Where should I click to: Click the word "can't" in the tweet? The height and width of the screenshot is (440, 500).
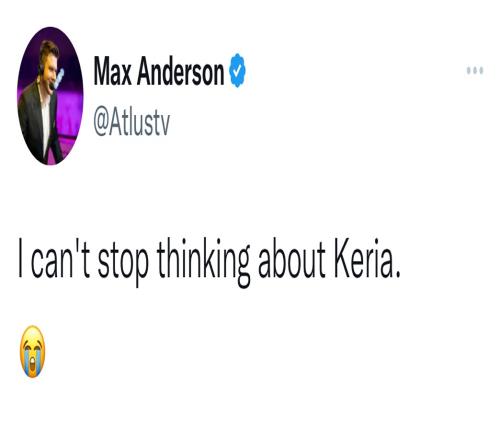60,258
